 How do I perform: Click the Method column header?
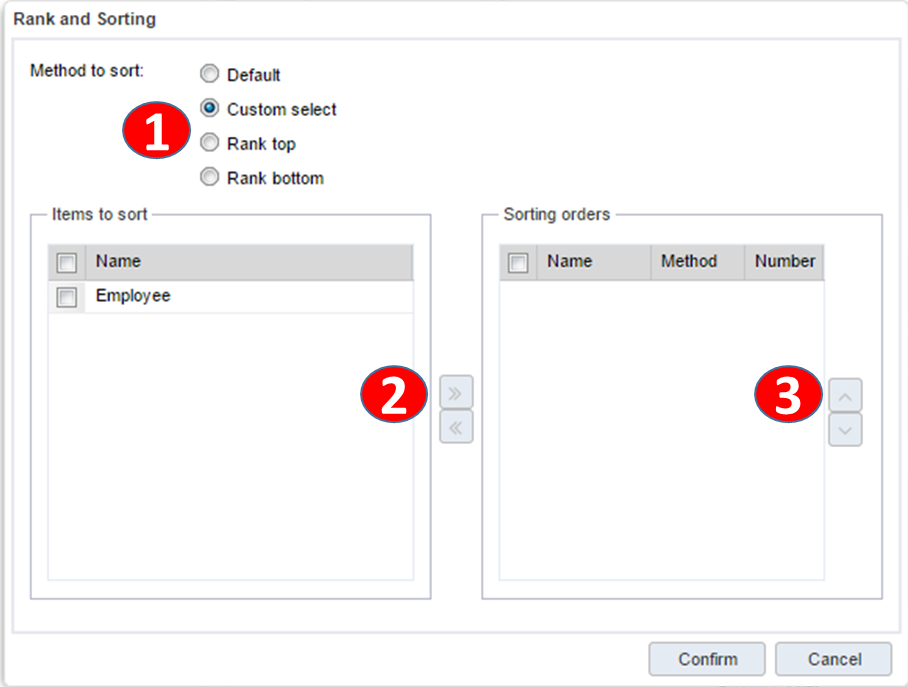tap(689, 262)
